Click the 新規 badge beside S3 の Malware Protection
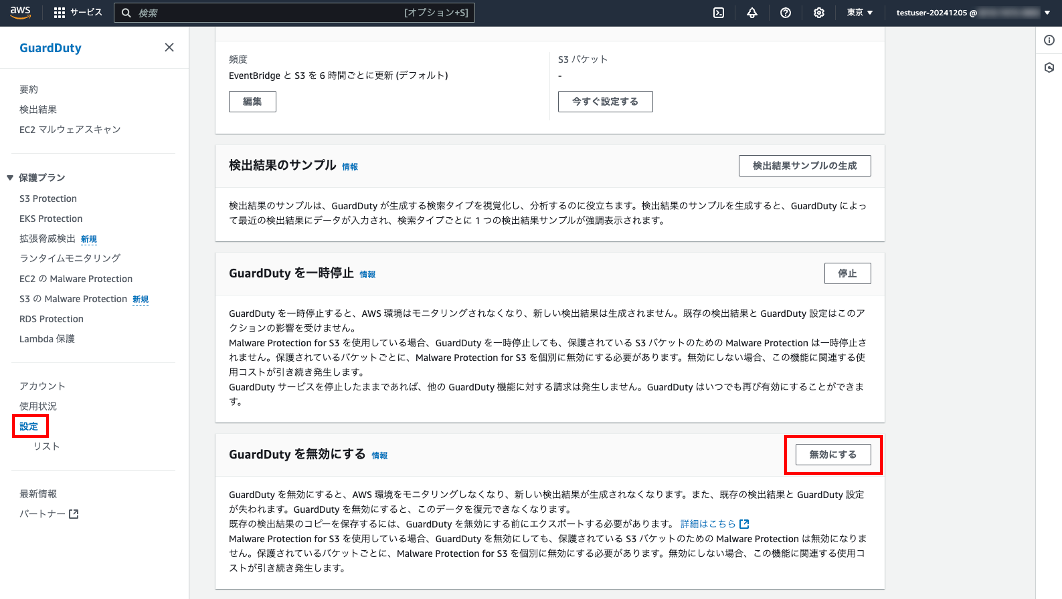 click(140, 300)
